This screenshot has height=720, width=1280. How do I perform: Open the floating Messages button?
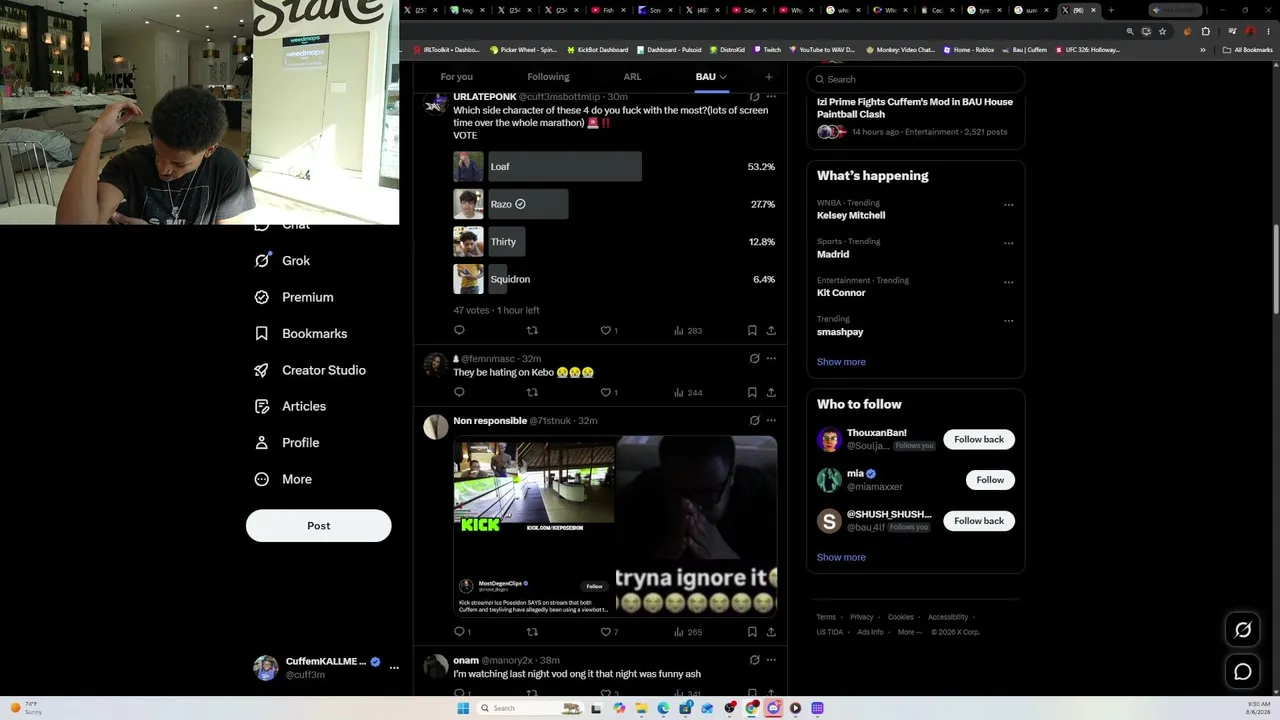tap(1243, 672)
